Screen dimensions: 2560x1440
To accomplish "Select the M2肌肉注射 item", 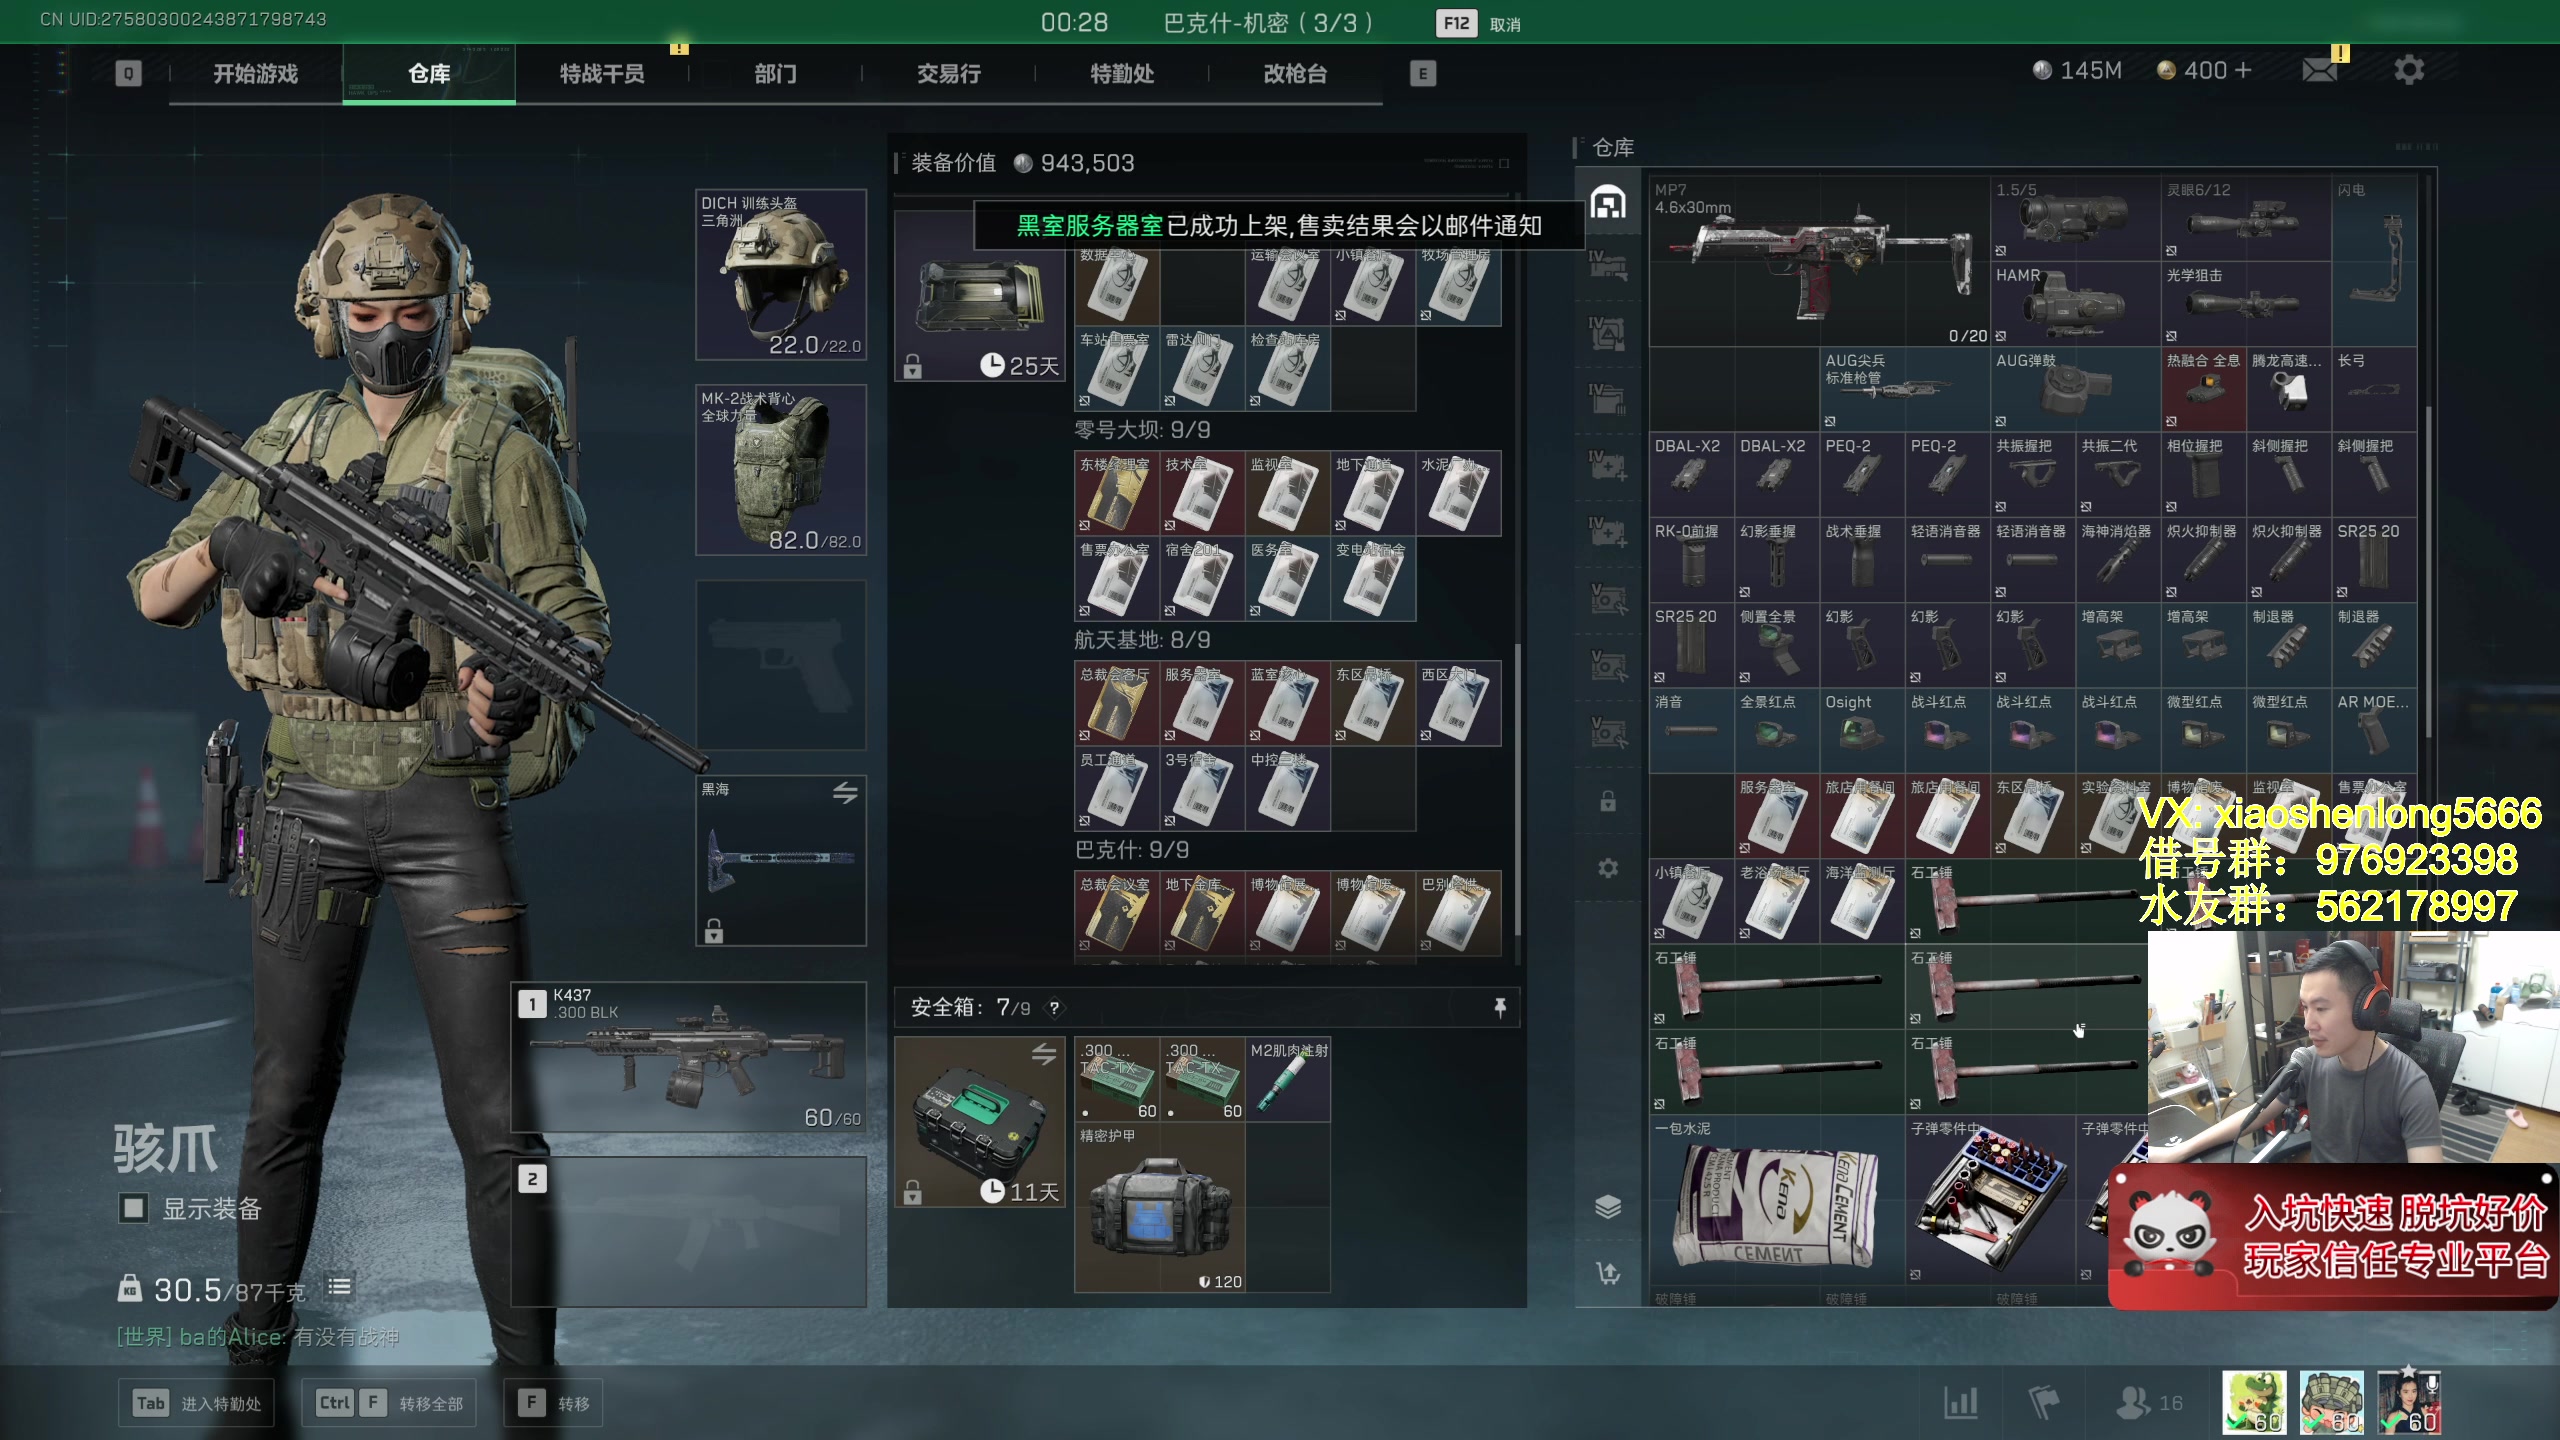I will [1288, 1079].
